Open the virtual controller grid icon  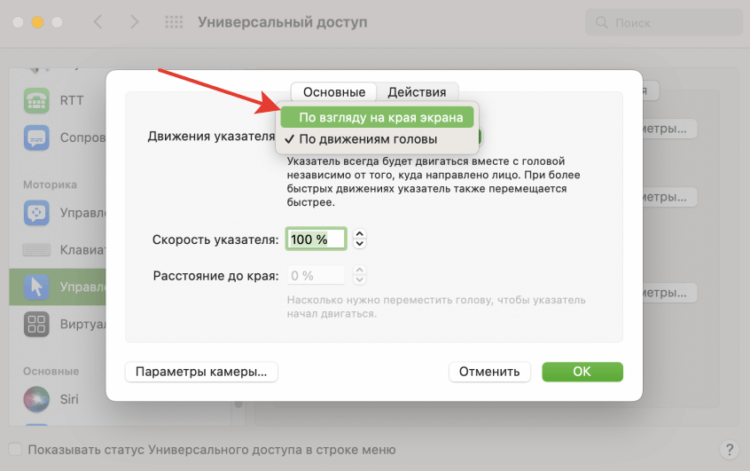coord(36,324)
